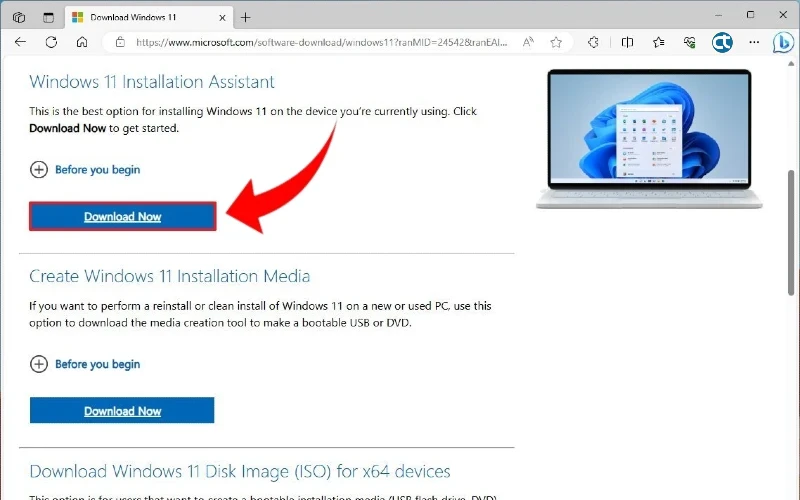Click the Windows 11 laptop image

[x=649, y=139]
